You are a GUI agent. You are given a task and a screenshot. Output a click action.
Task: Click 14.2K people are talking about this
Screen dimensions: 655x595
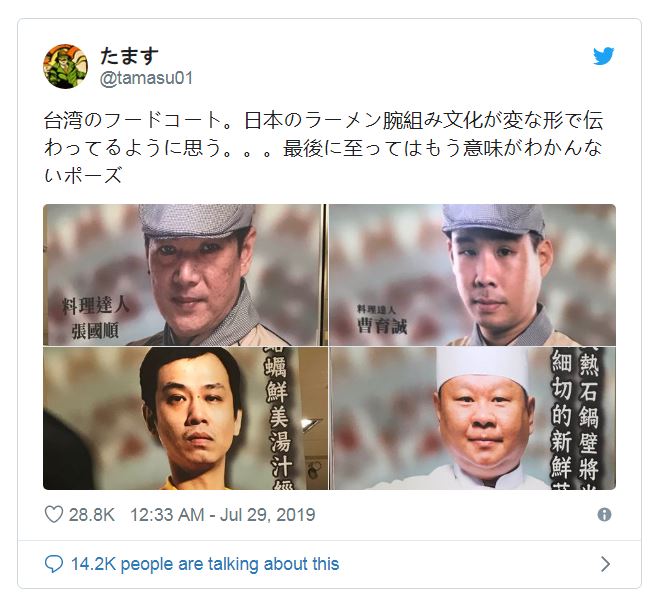pyautogui.click(x=205, y=564)
